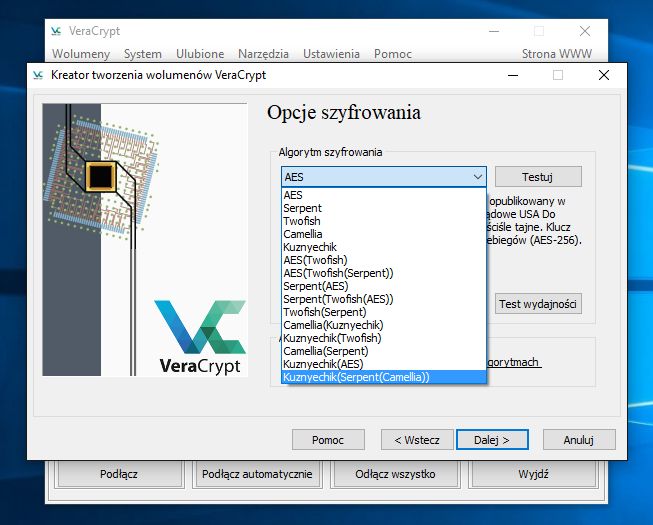
Task: Close the volume creation wizard window
Action: (604, 75)
